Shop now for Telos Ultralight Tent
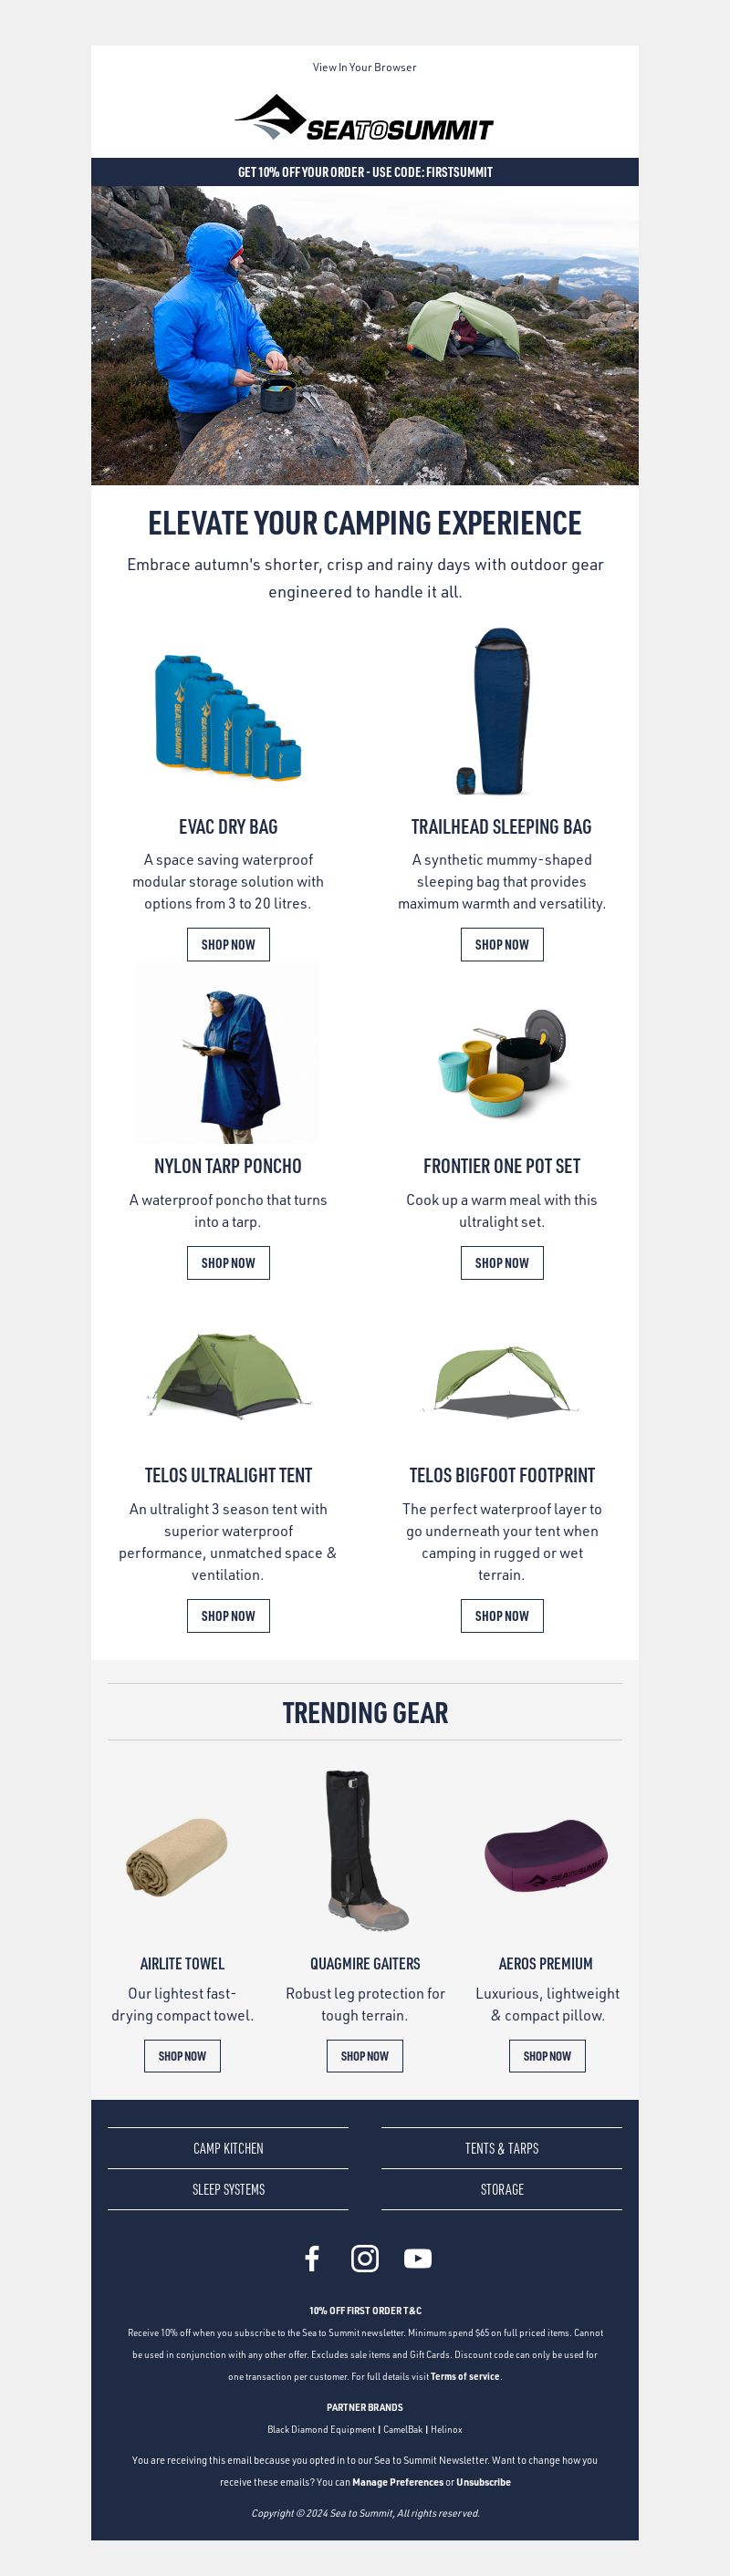The image size is (730, 2576). click(228, 1615)
